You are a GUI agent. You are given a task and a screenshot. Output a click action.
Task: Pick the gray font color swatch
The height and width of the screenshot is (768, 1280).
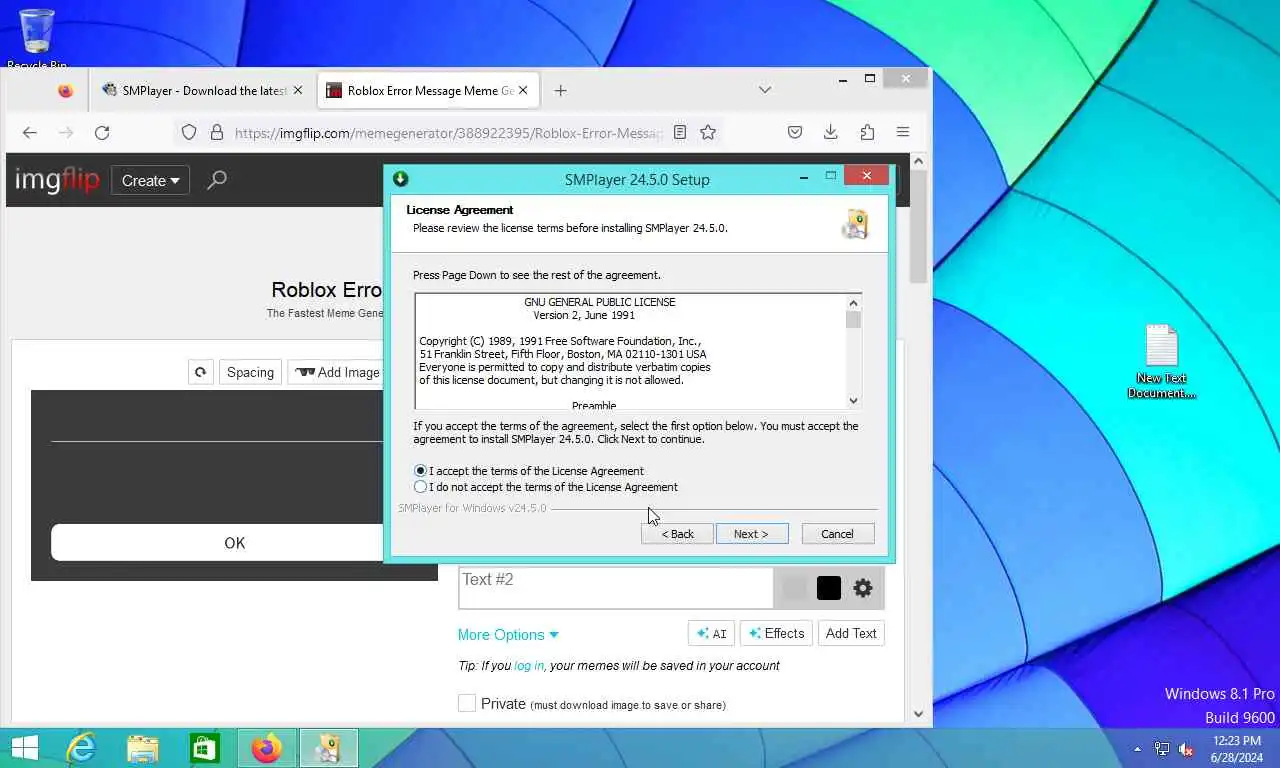point(794,588)
